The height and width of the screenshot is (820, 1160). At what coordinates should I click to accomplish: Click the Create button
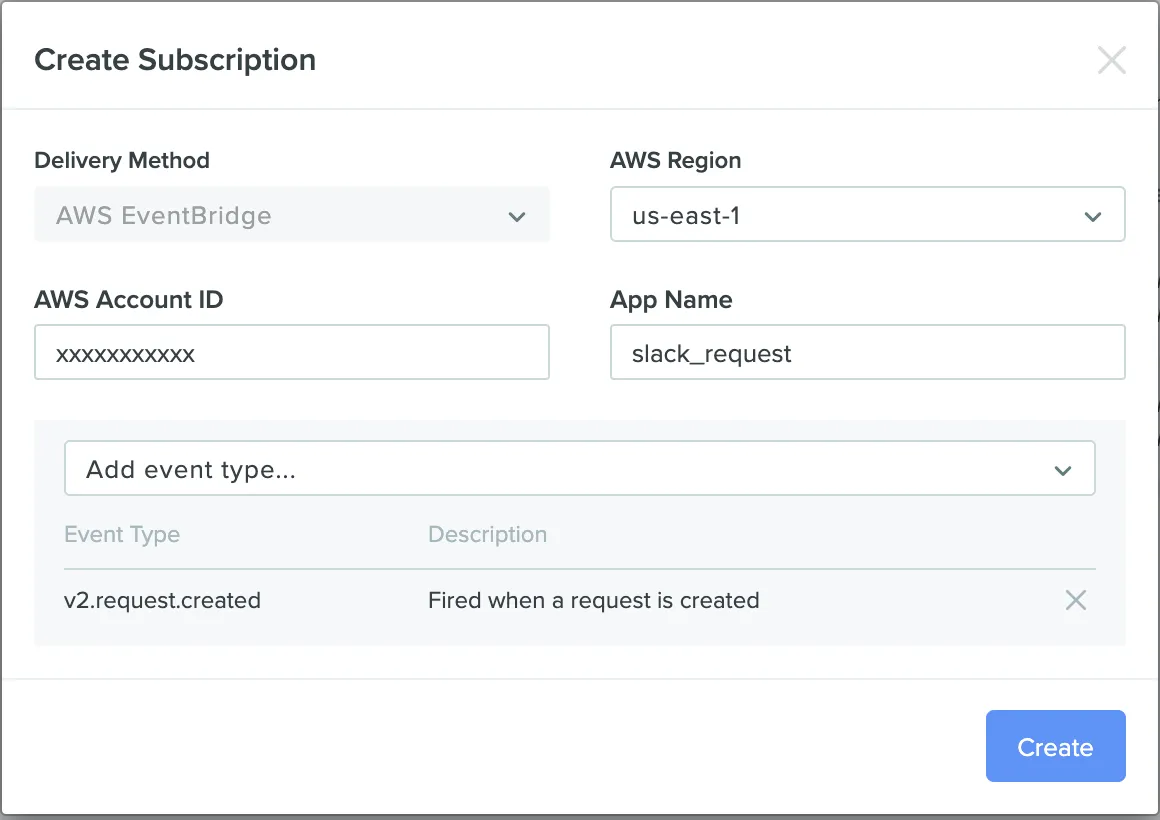(1056, 746)
